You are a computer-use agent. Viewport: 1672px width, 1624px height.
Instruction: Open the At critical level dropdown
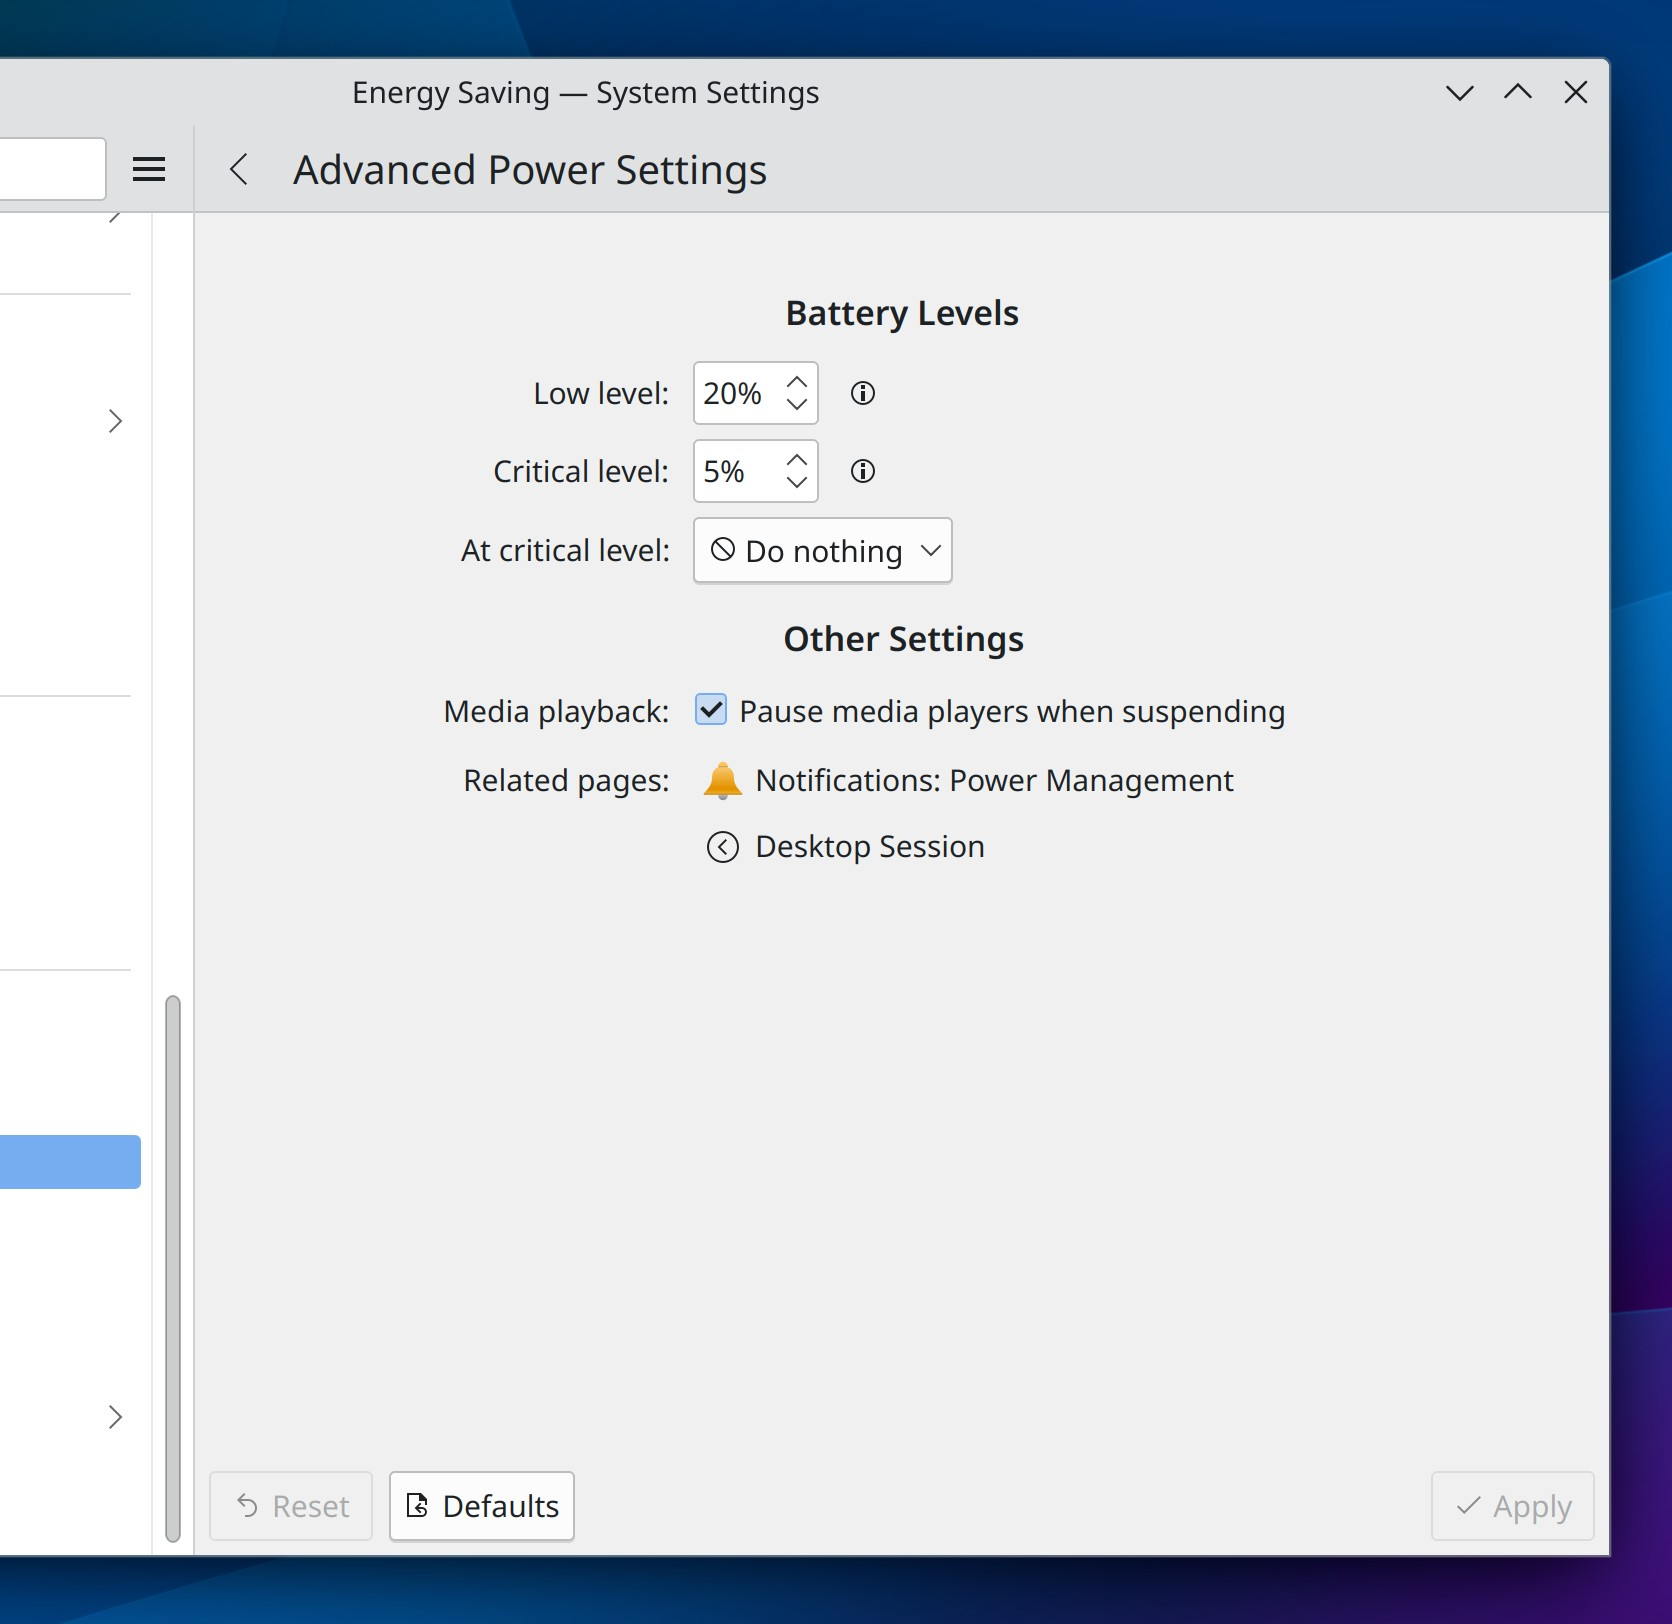[x=822, y=550]
